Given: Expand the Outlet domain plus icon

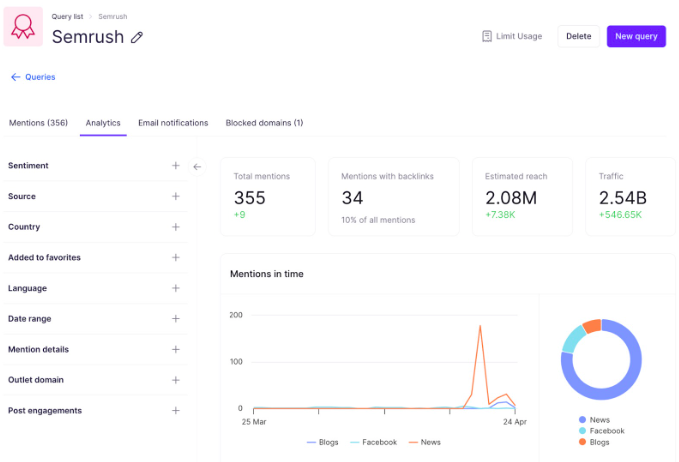Looking at the screenshot, I should [175, 380].
